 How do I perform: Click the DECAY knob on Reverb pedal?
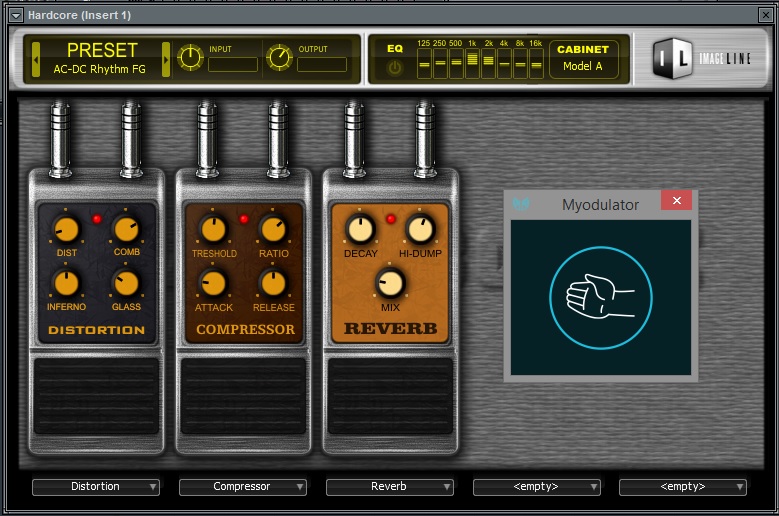pos(361,229)
